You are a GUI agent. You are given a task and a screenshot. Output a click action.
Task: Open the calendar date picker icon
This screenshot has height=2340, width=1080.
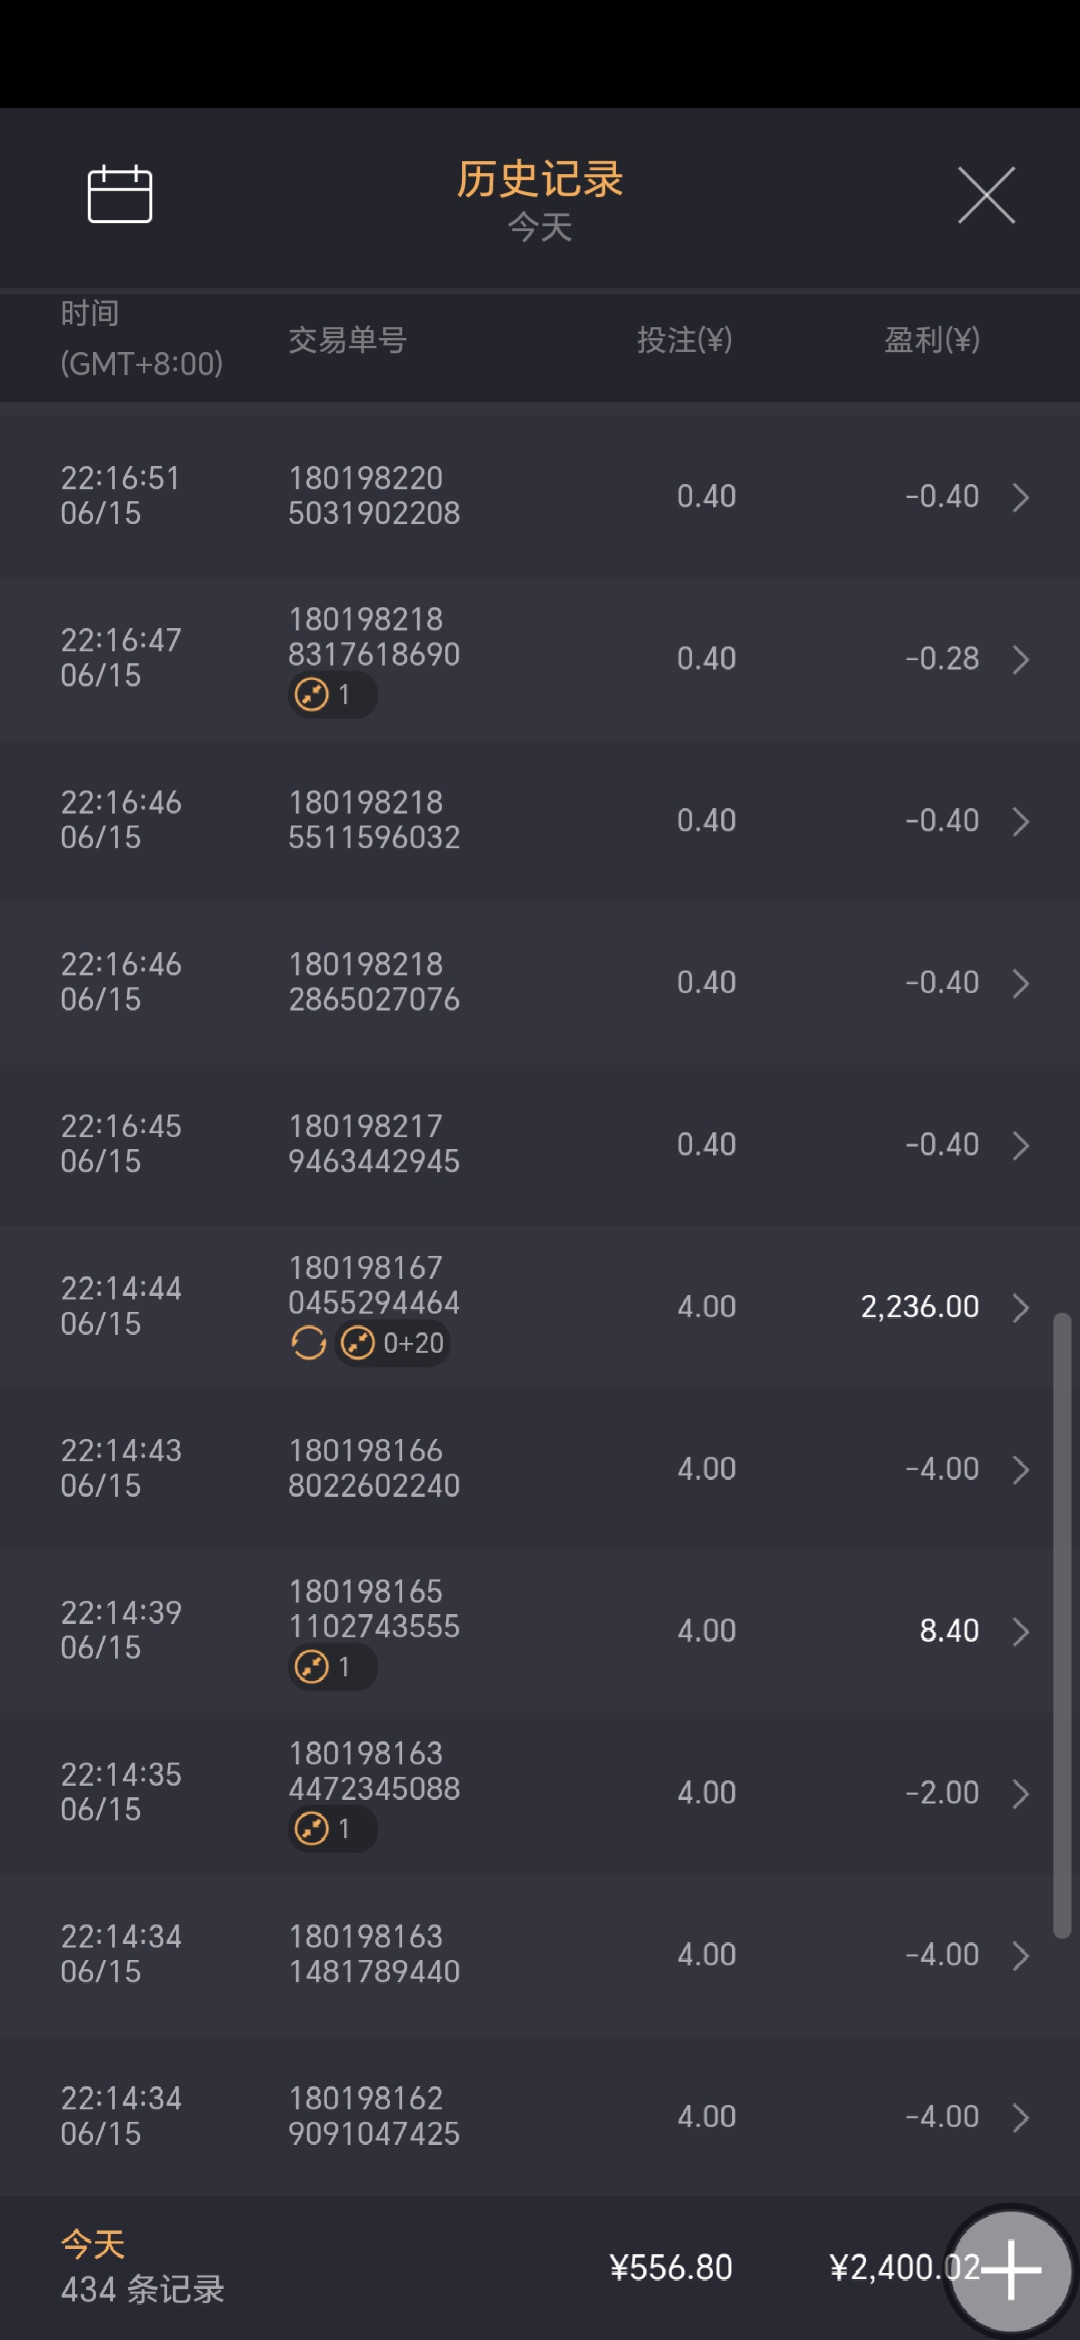click(120, 194)
